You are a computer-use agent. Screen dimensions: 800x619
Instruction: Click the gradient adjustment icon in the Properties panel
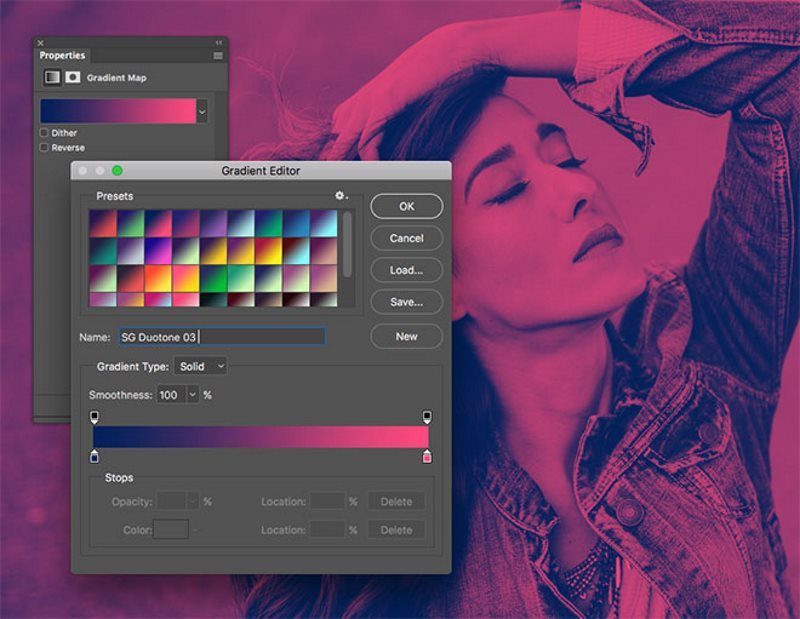click(x=53, y=76)
